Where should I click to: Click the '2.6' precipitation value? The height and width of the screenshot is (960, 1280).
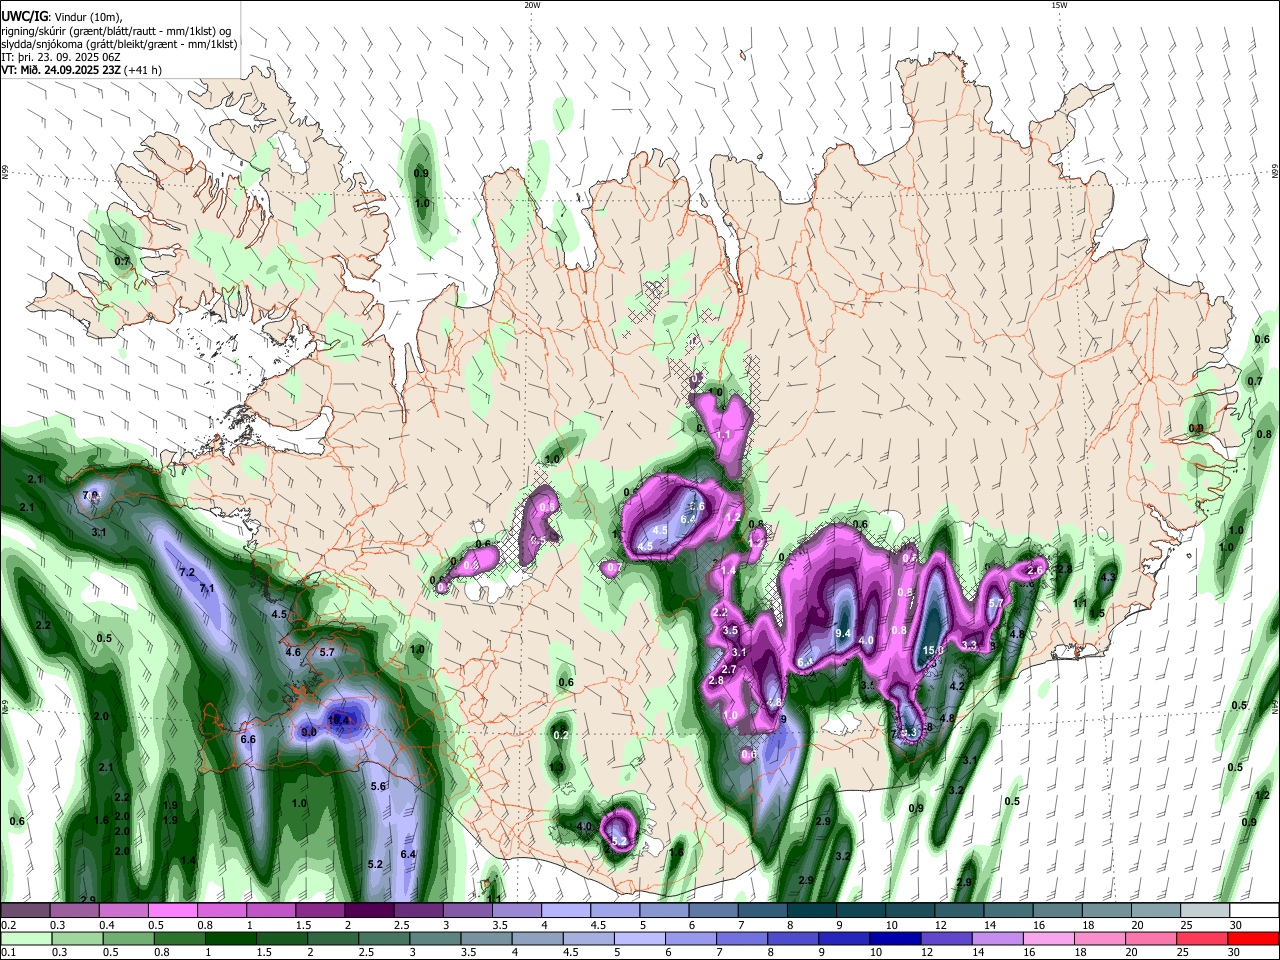click(1035, 570)
